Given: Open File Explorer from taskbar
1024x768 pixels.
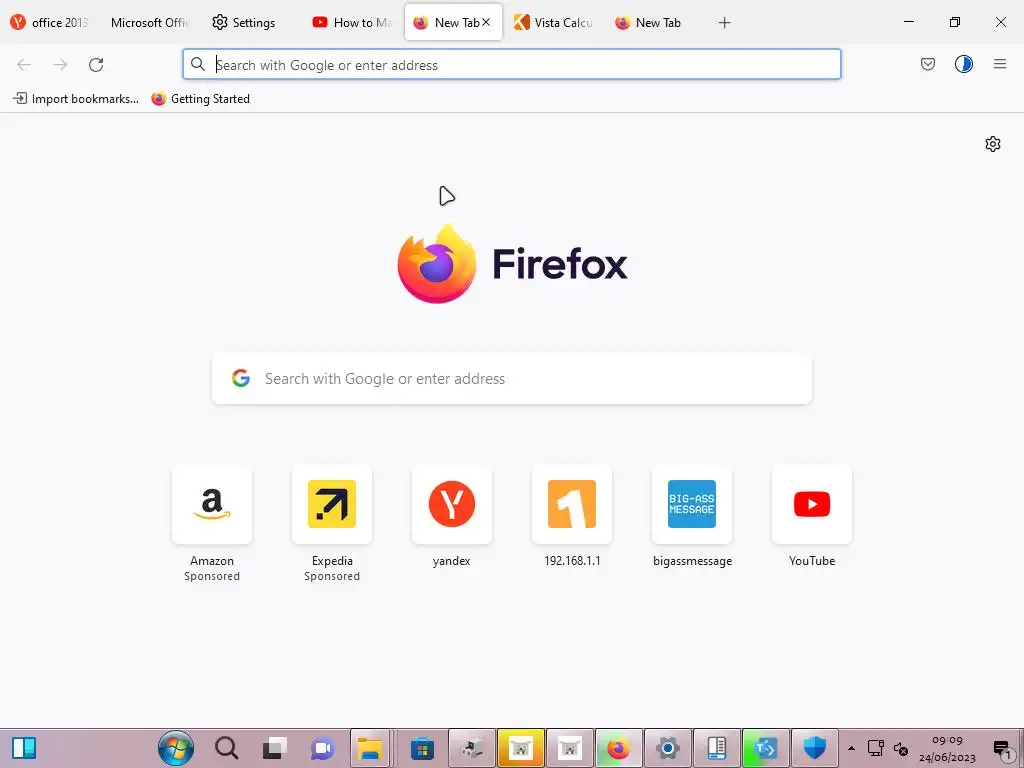Looking at the screenshot, I should click(x=370, y=748).
